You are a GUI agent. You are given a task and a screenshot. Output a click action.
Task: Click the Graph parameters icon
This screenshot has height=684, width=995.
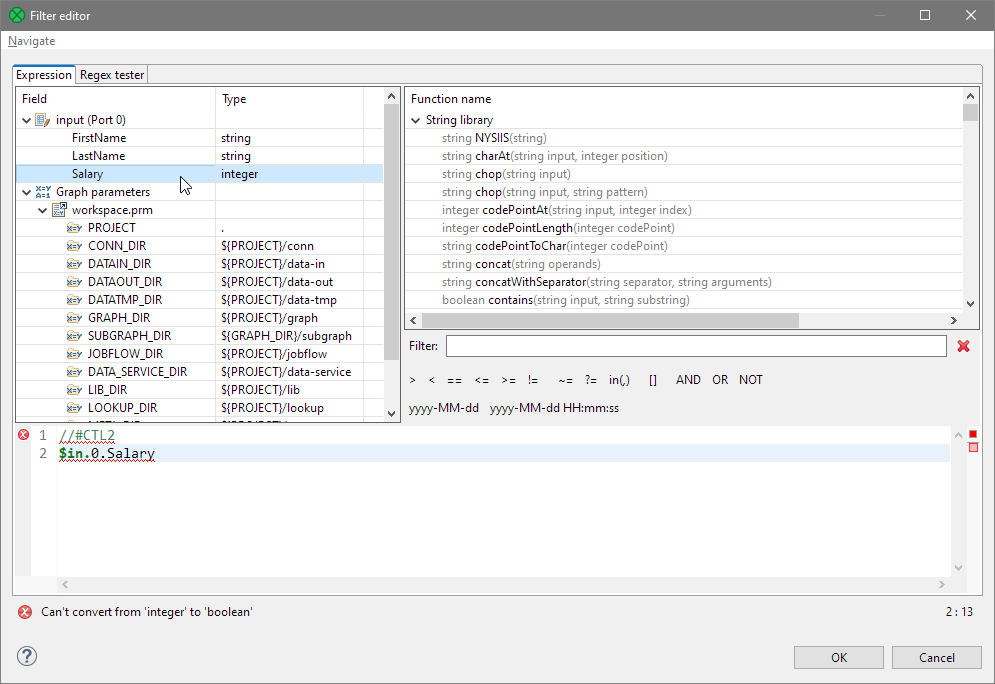coord(42,192)
